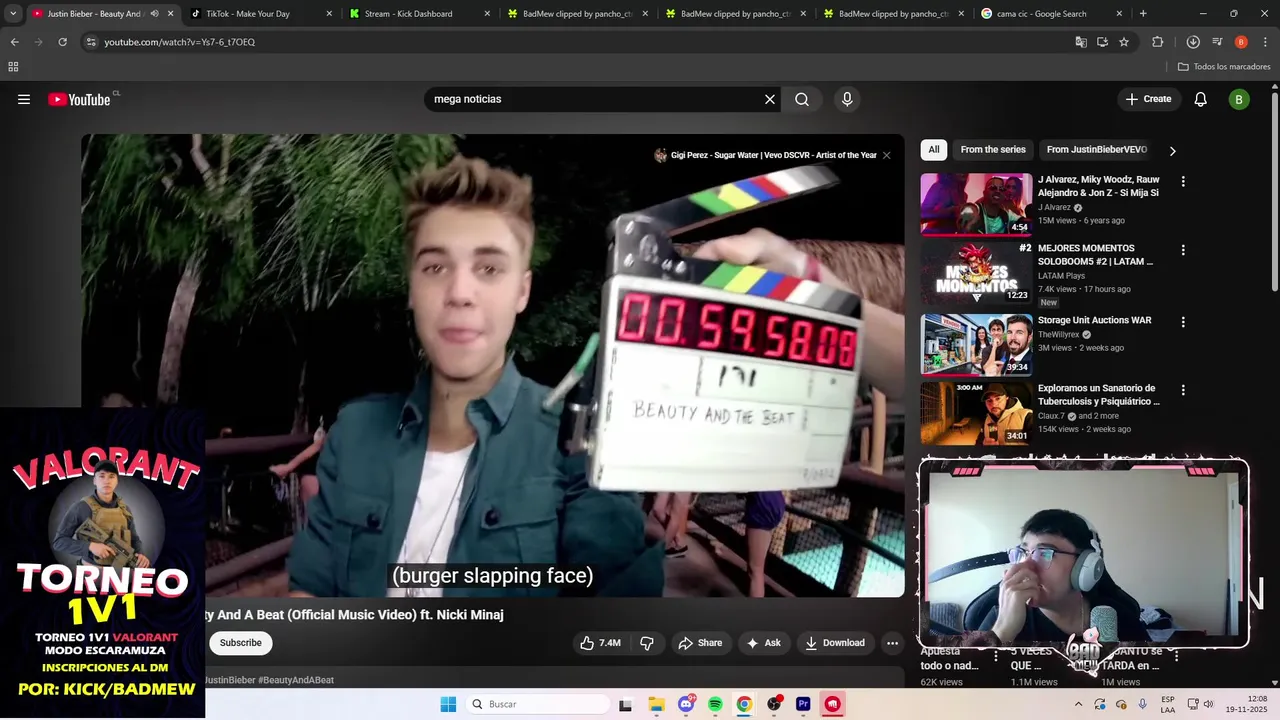Image resolution: width=1280 pixels, height=720 pixels.
Task: Click the TheWillyrex channel name
Action: tap(1058, 335)
